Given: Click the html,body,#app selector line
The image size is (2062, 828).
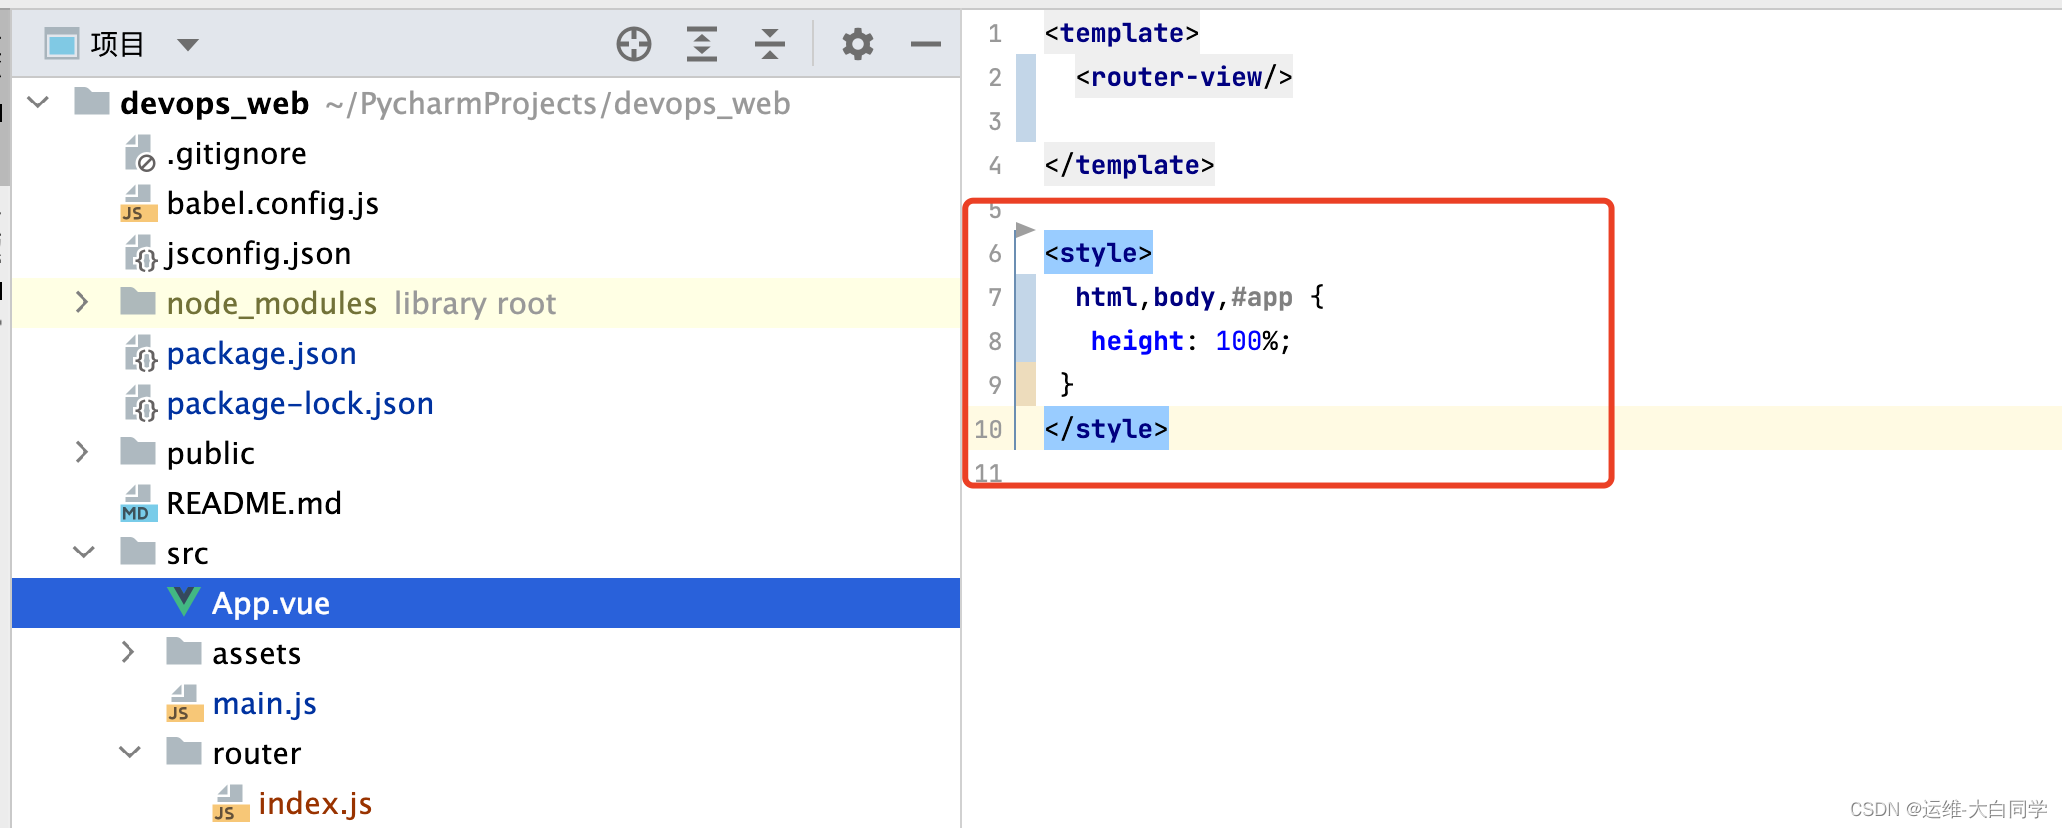Looking at the screenshot, I should 1200,297.
